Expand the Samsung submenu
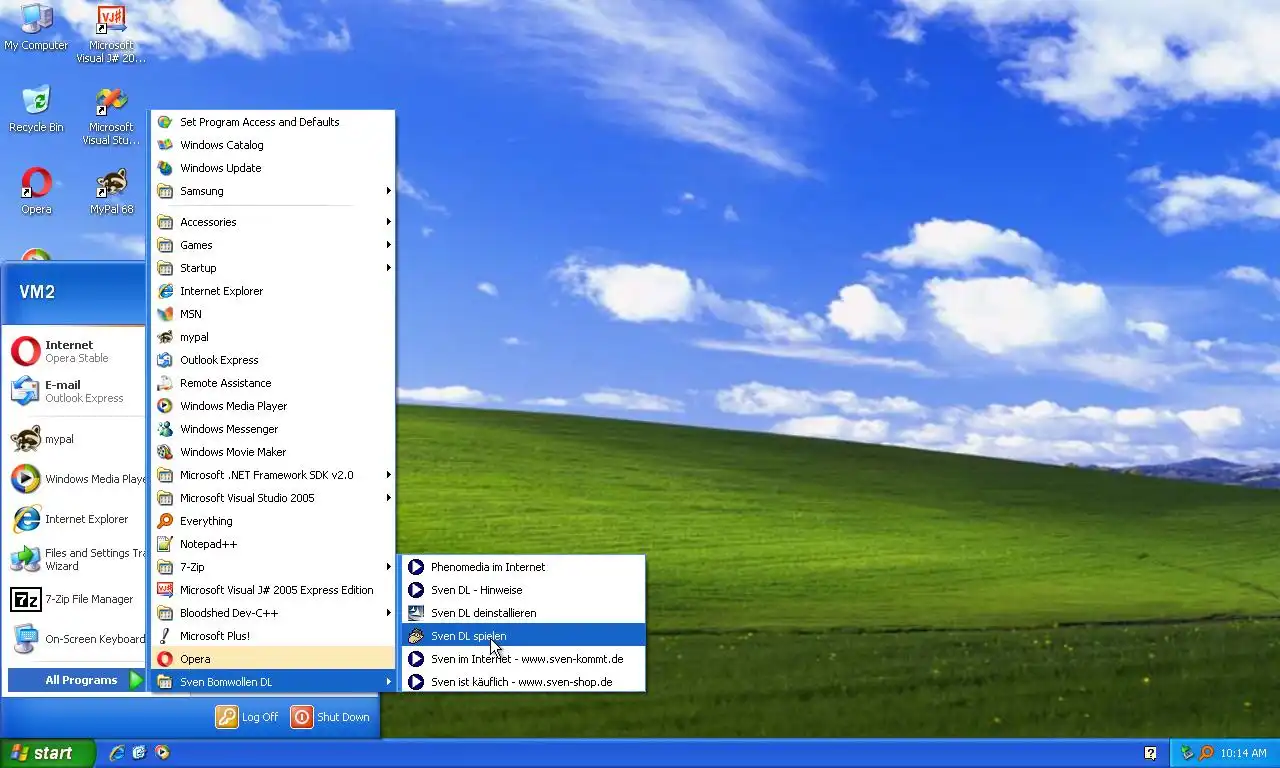 pos(273,191)
